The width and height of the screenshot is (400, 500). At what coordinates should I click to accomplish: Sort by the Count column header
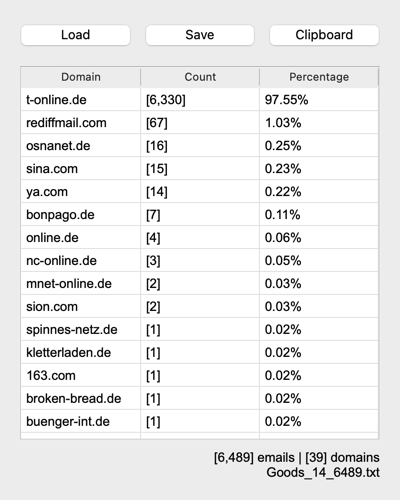tap(200, 77)
